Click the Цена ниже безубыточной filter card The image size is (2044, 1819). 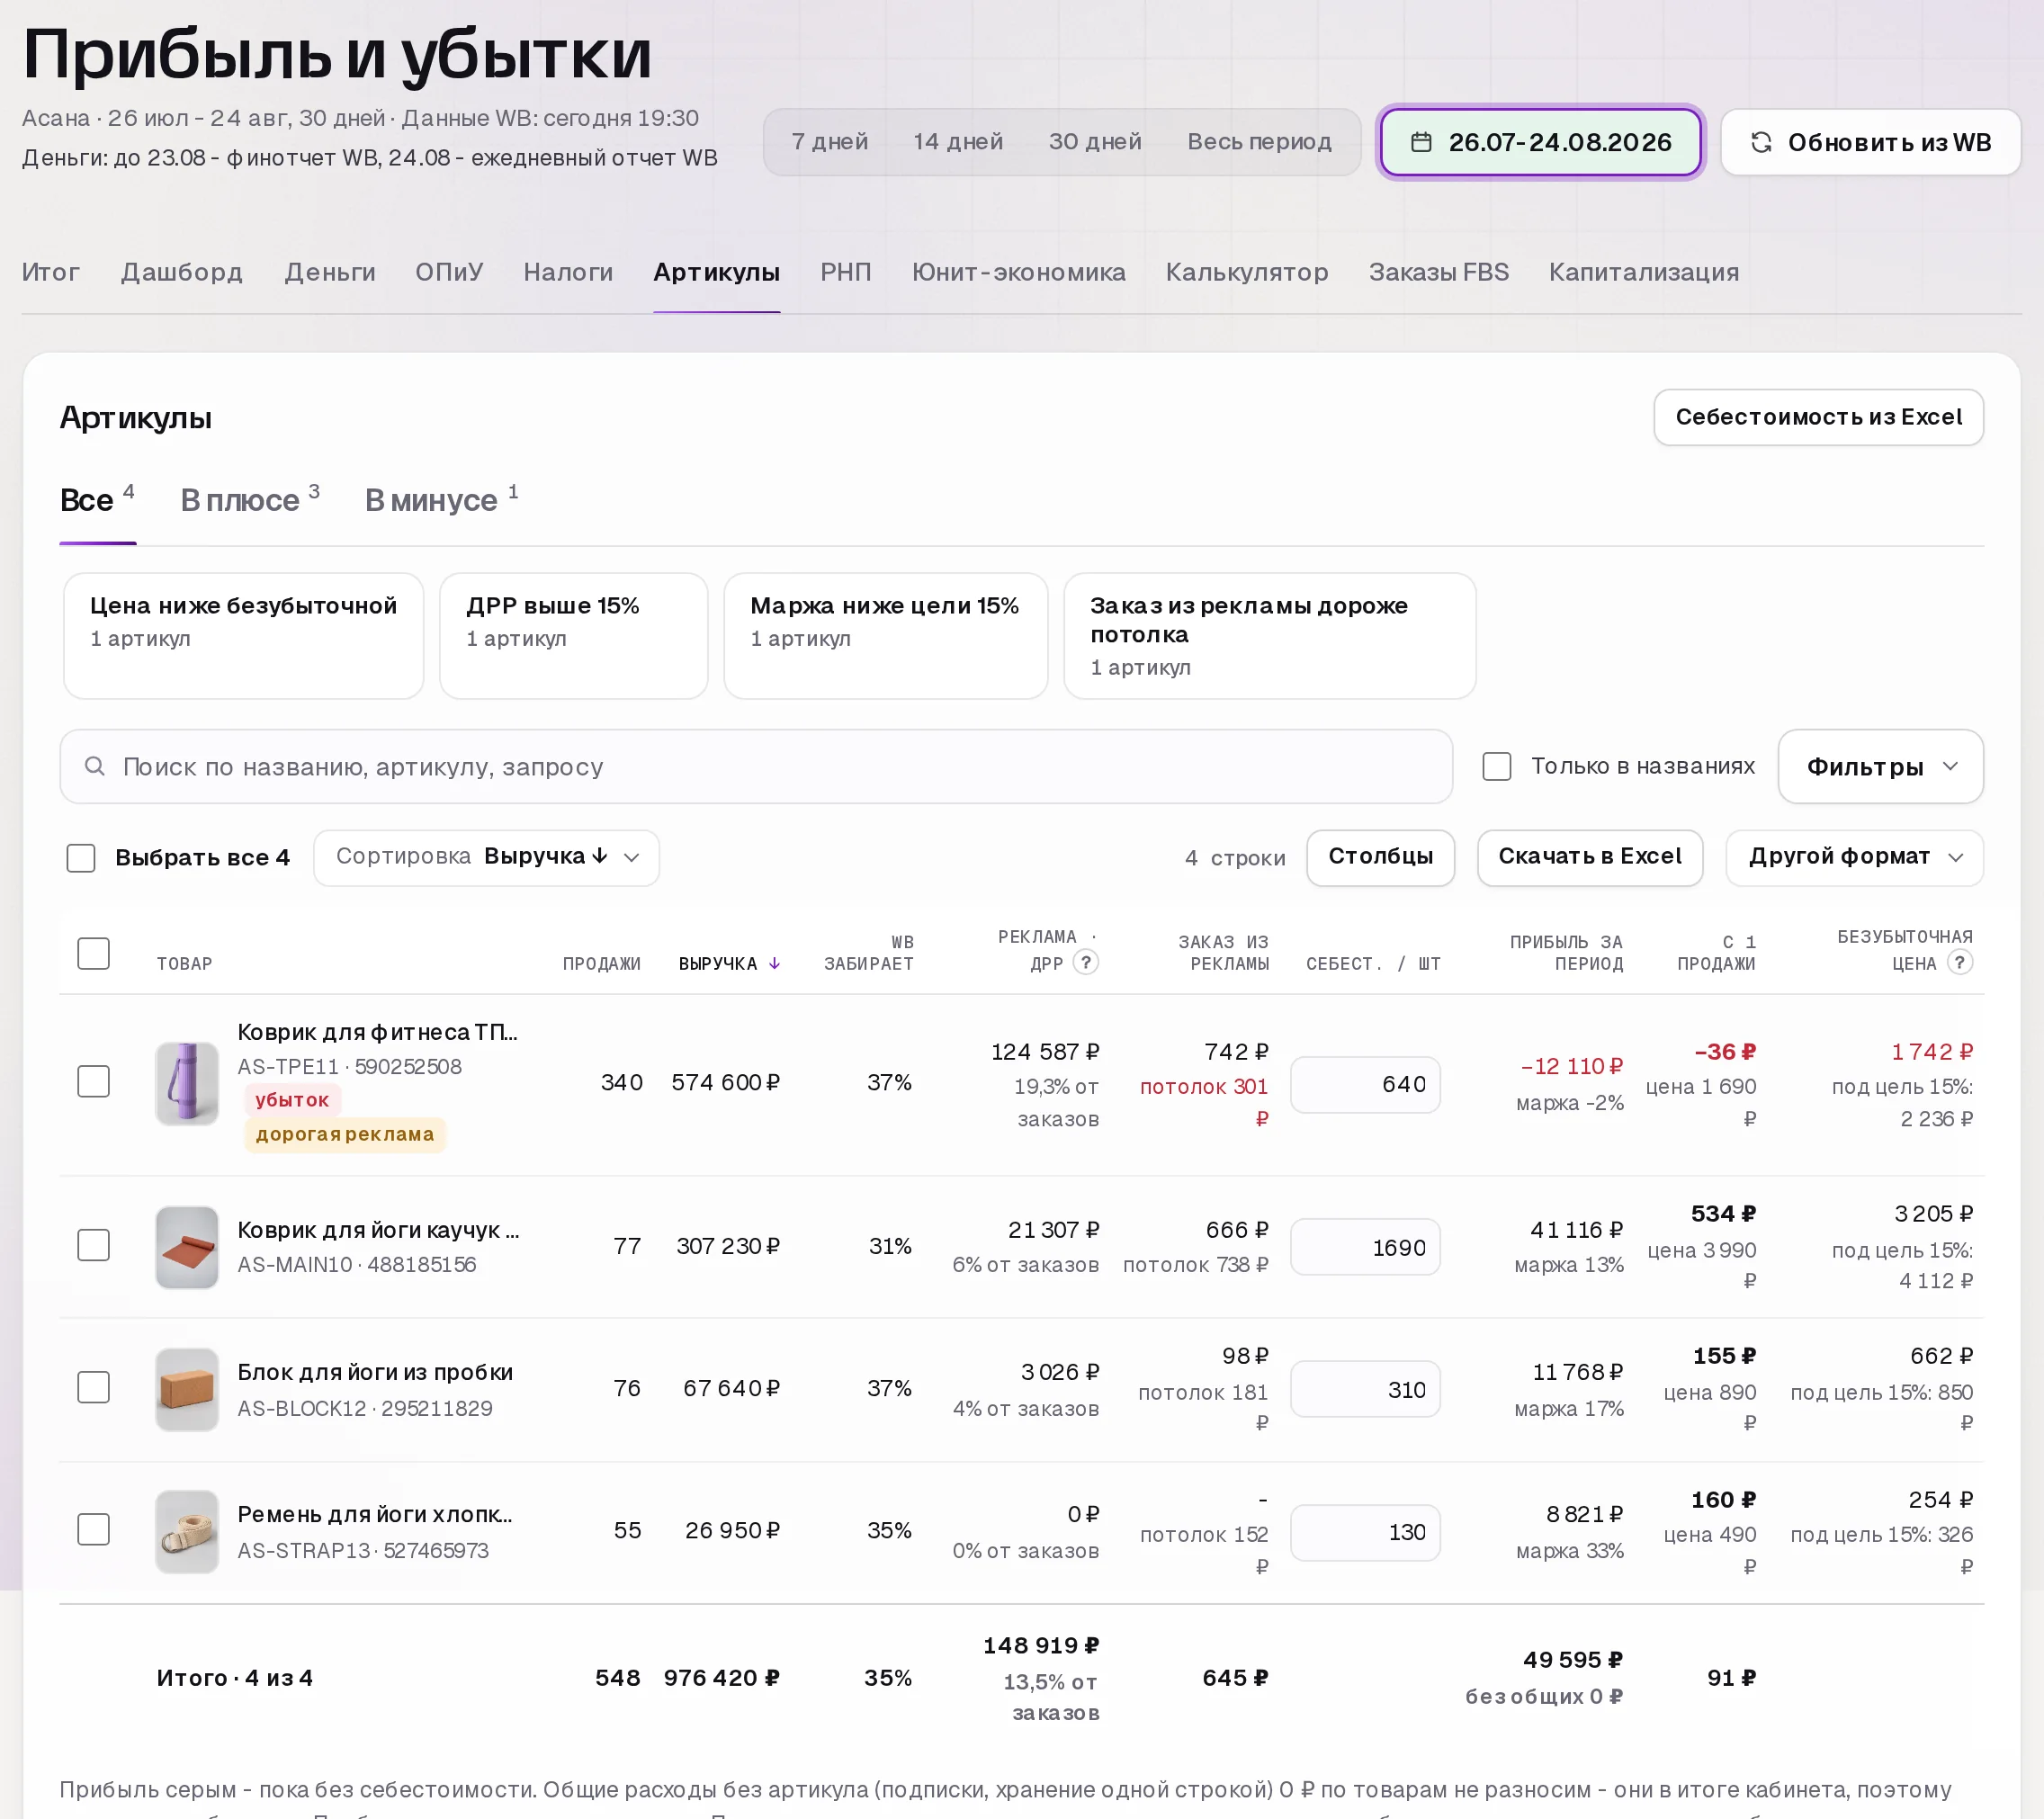[x=243, y=635]
